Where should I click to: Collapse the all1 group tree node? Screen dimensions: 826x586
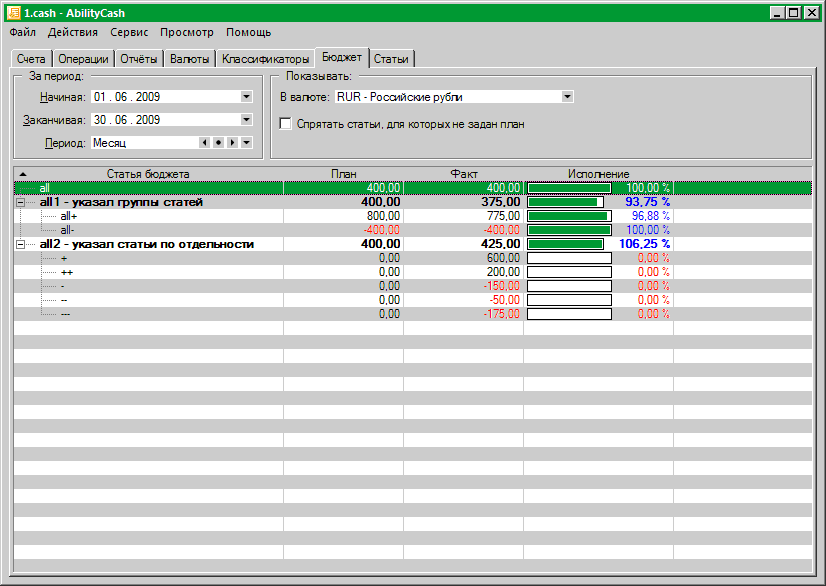click(x=21, y=202)
